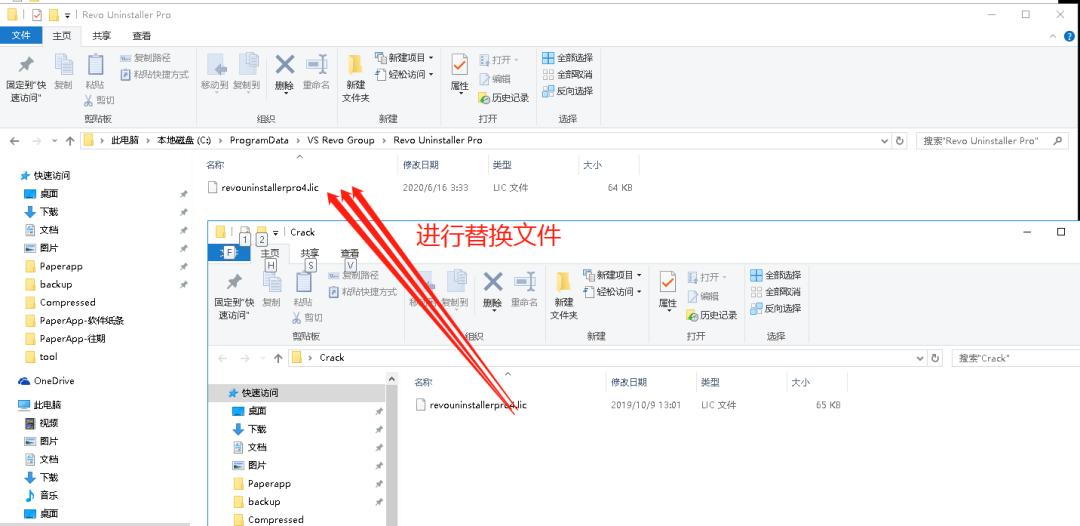Click Cut scissors in Revo Uninstaller Pro ribbon
This screenshot has width=1080, height=526.
pyautogui.click(x=99, y=101)
